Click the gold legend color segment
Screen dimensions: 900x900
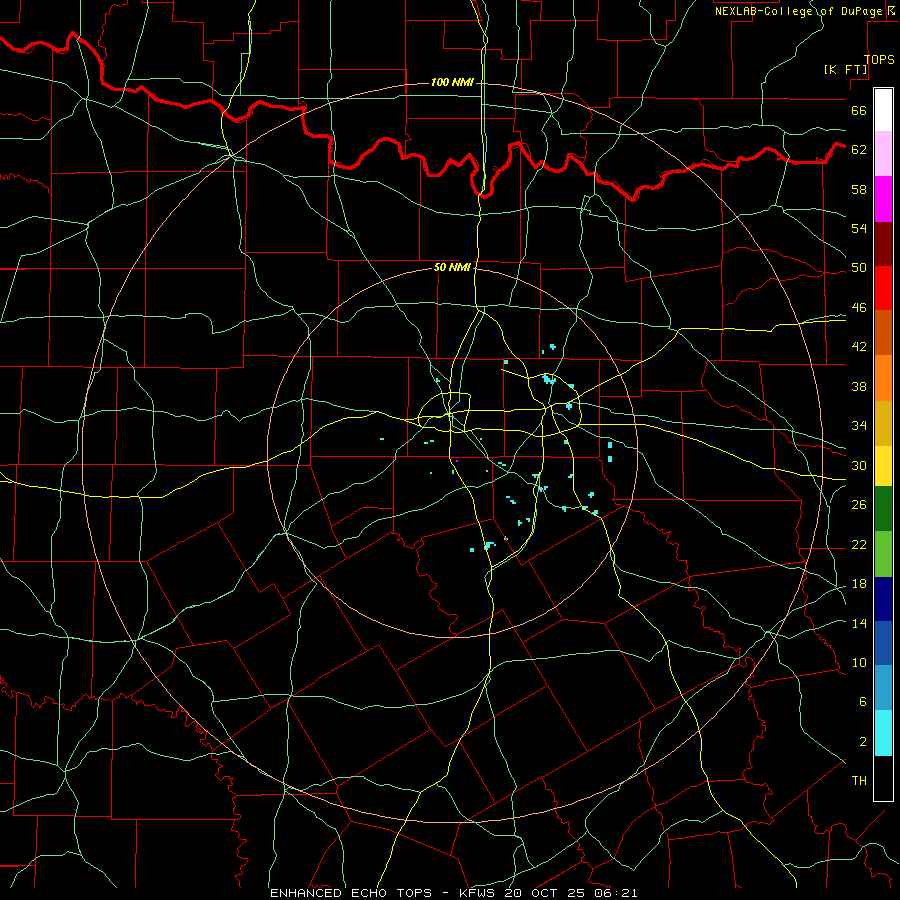pos(883,422)
